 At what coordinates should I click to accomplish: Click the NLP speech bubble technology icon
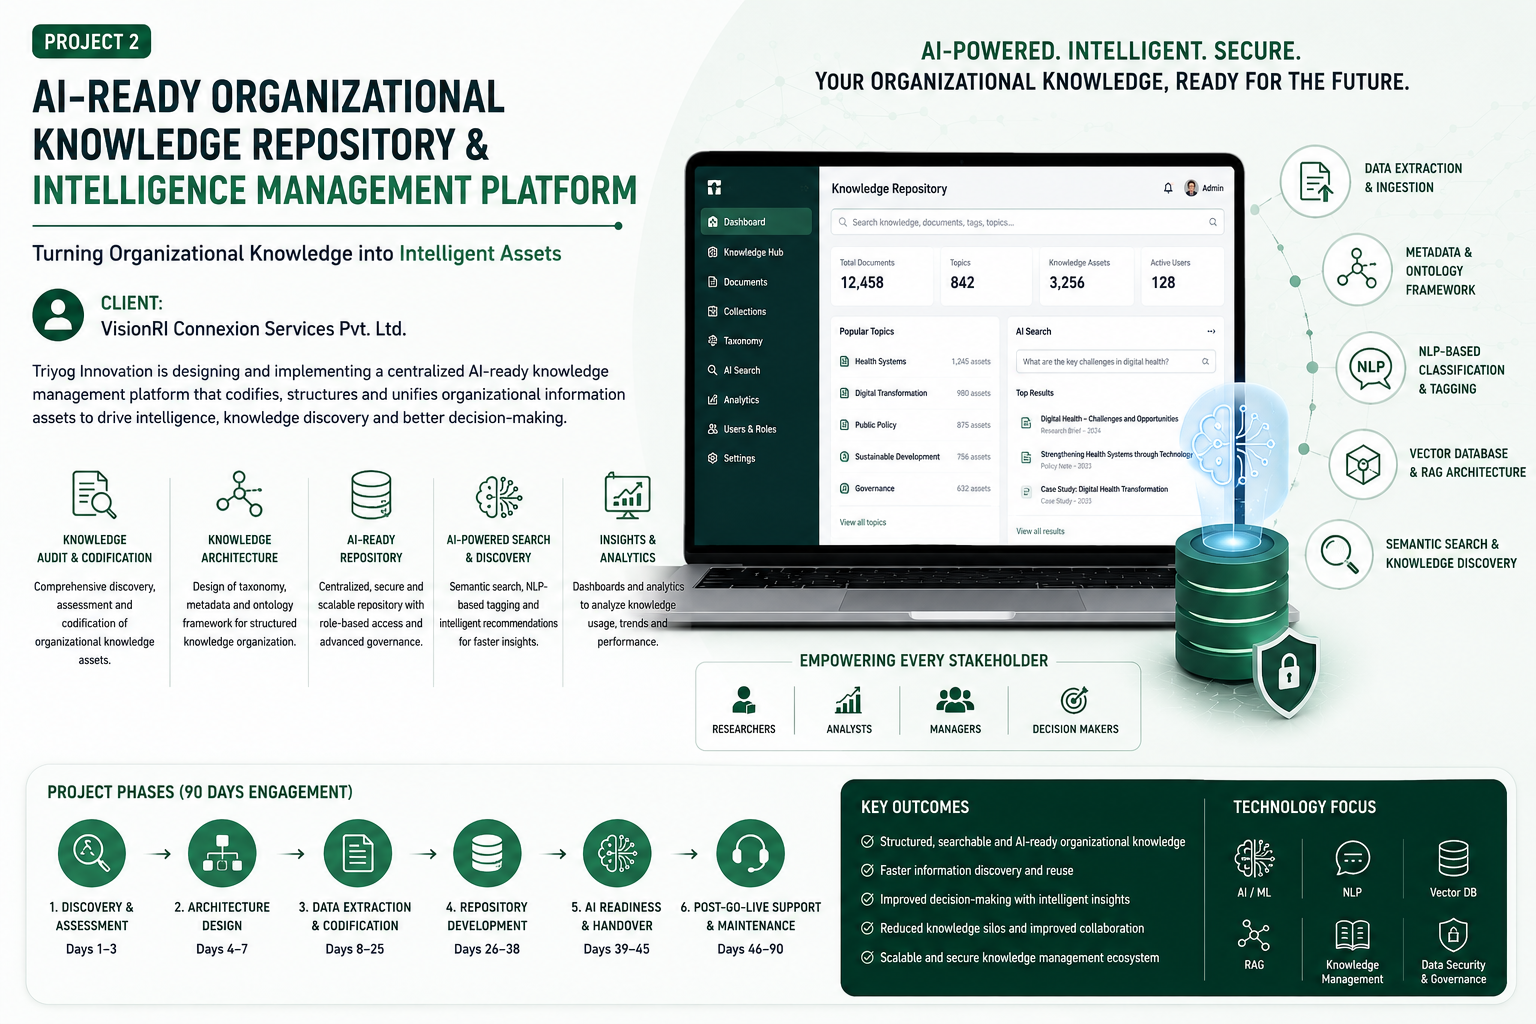[x=1352, y=858]
